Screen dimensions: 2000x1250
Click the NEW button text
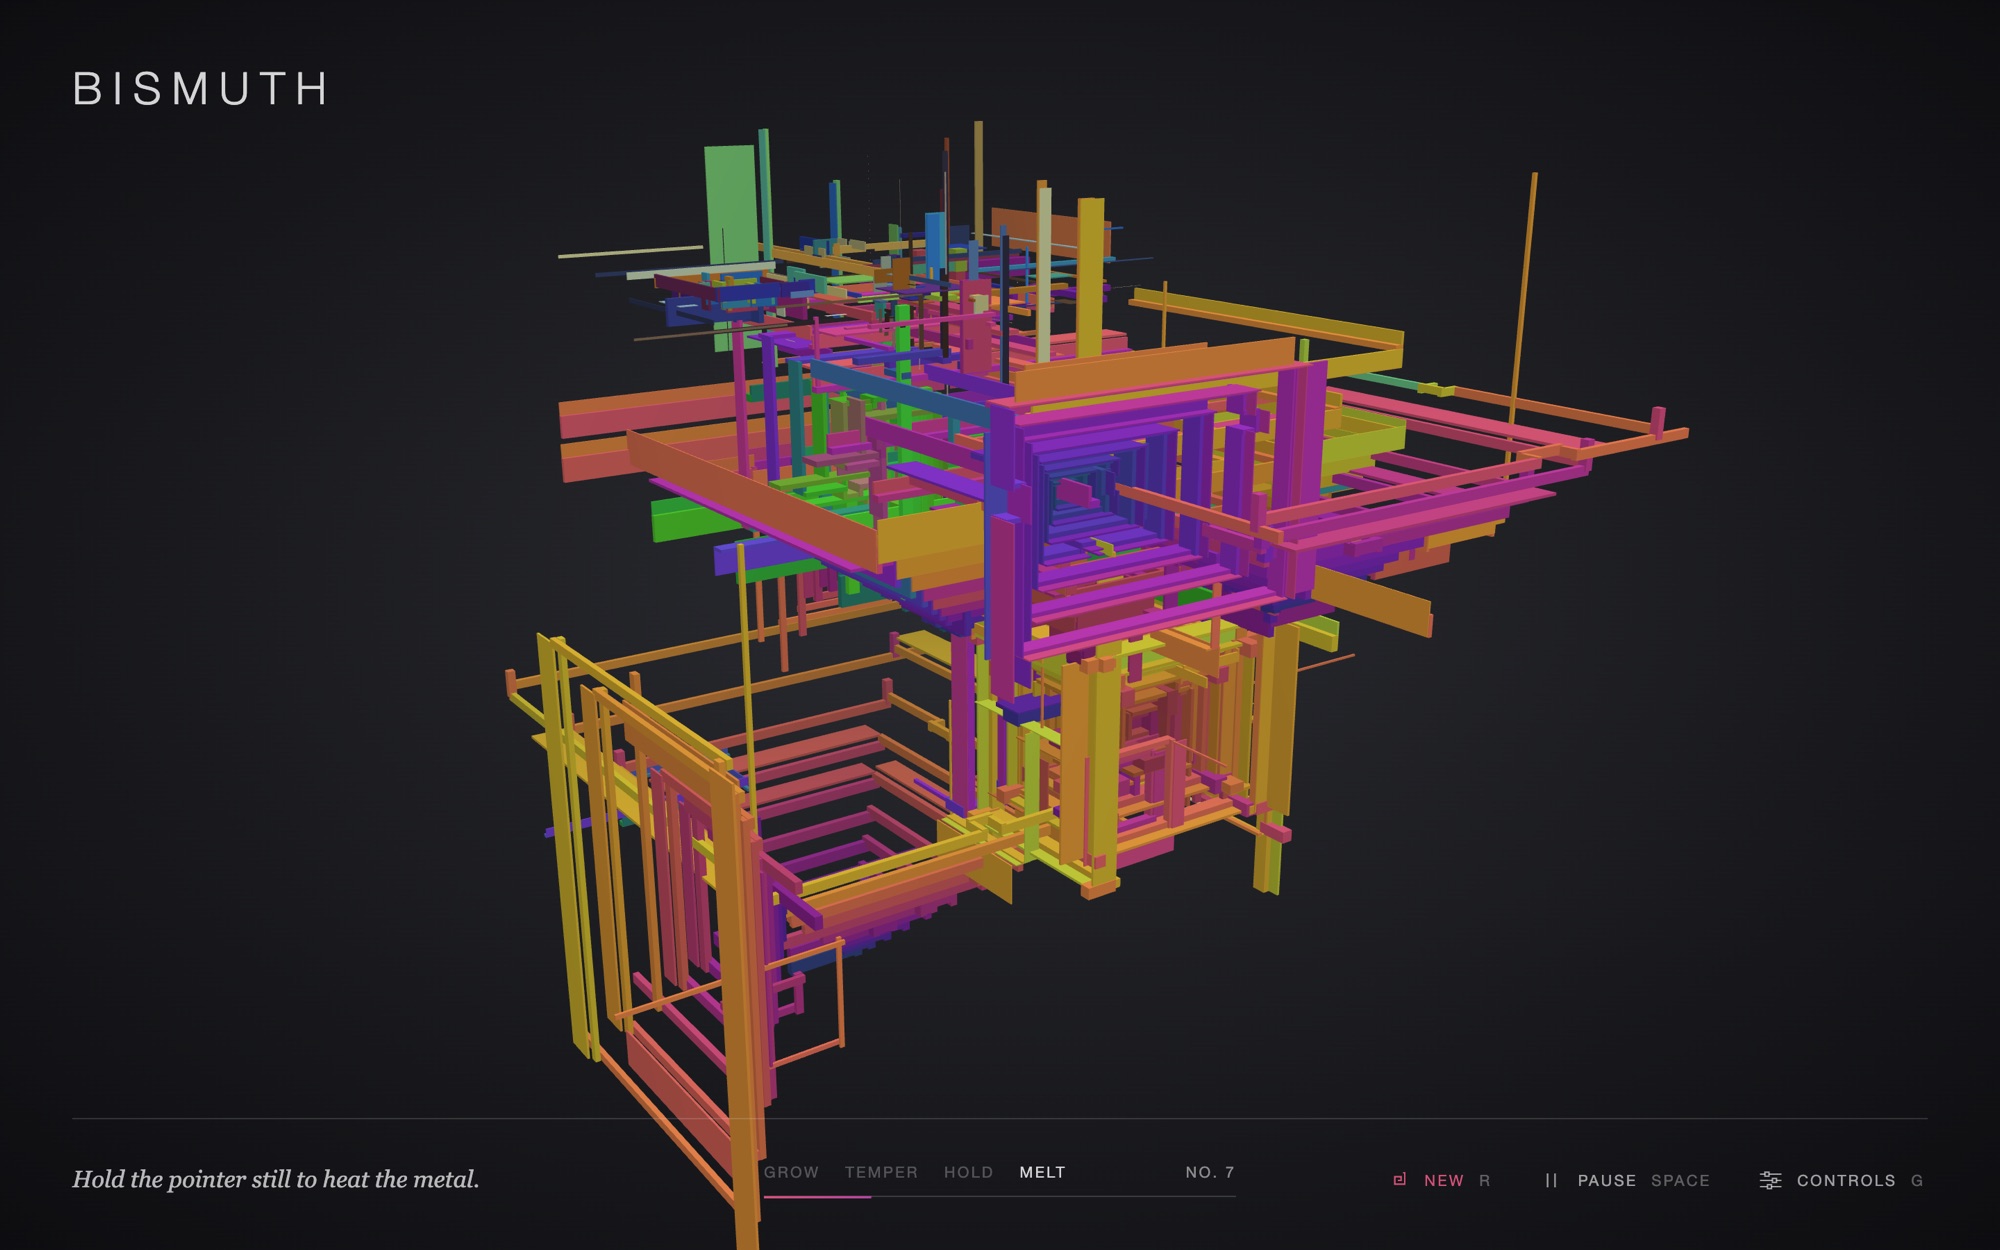(1444, 1181)
